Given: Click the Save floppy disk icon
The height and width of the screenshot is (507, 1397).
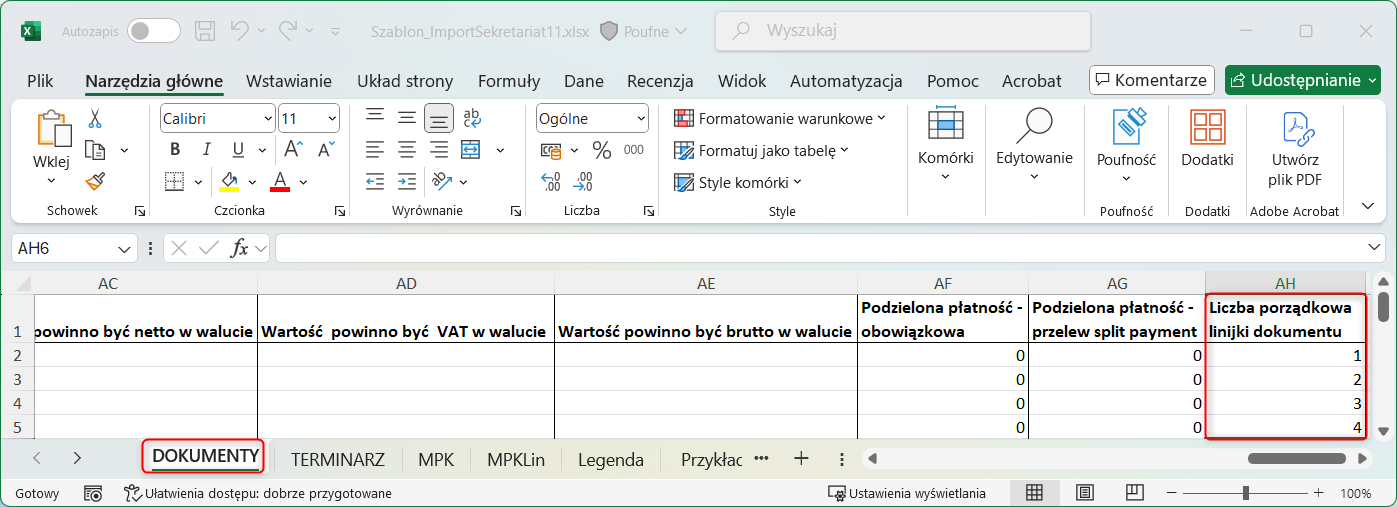Looking at the screenshot, I should 205,31.
